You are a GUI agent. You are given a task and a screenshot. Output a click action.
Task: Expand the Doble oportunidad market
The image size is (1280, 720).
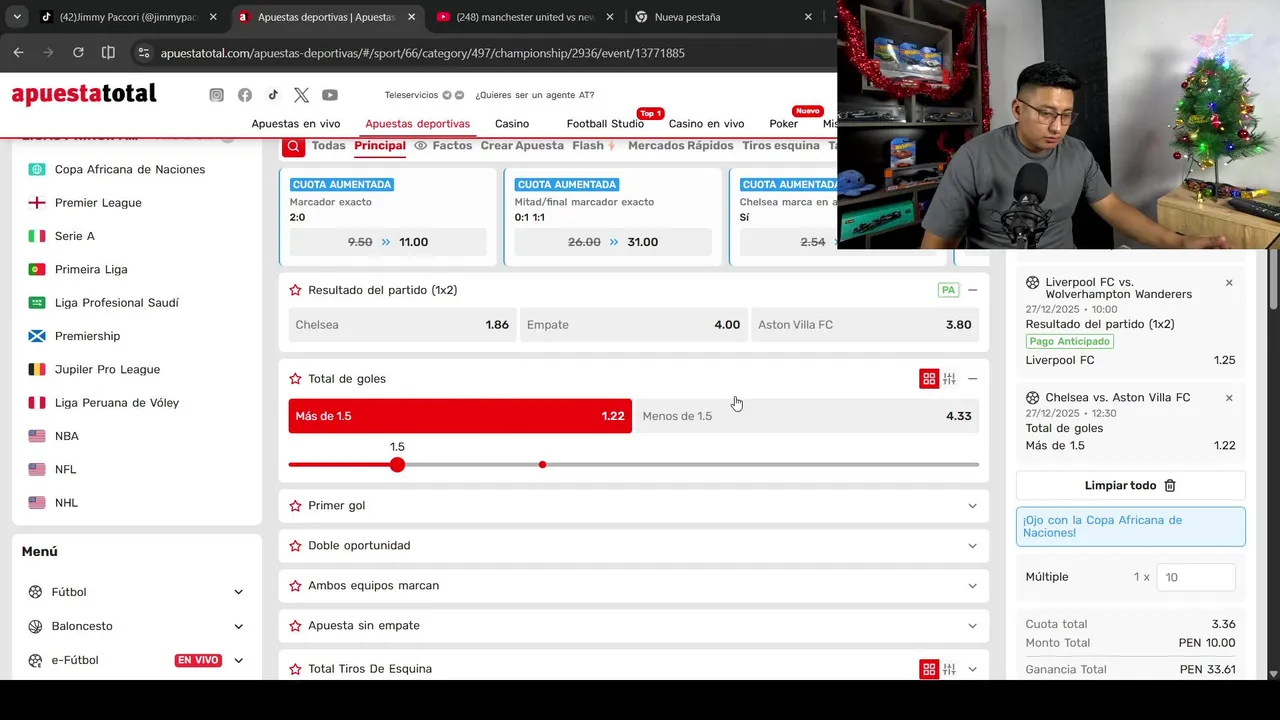coord(972,546)
